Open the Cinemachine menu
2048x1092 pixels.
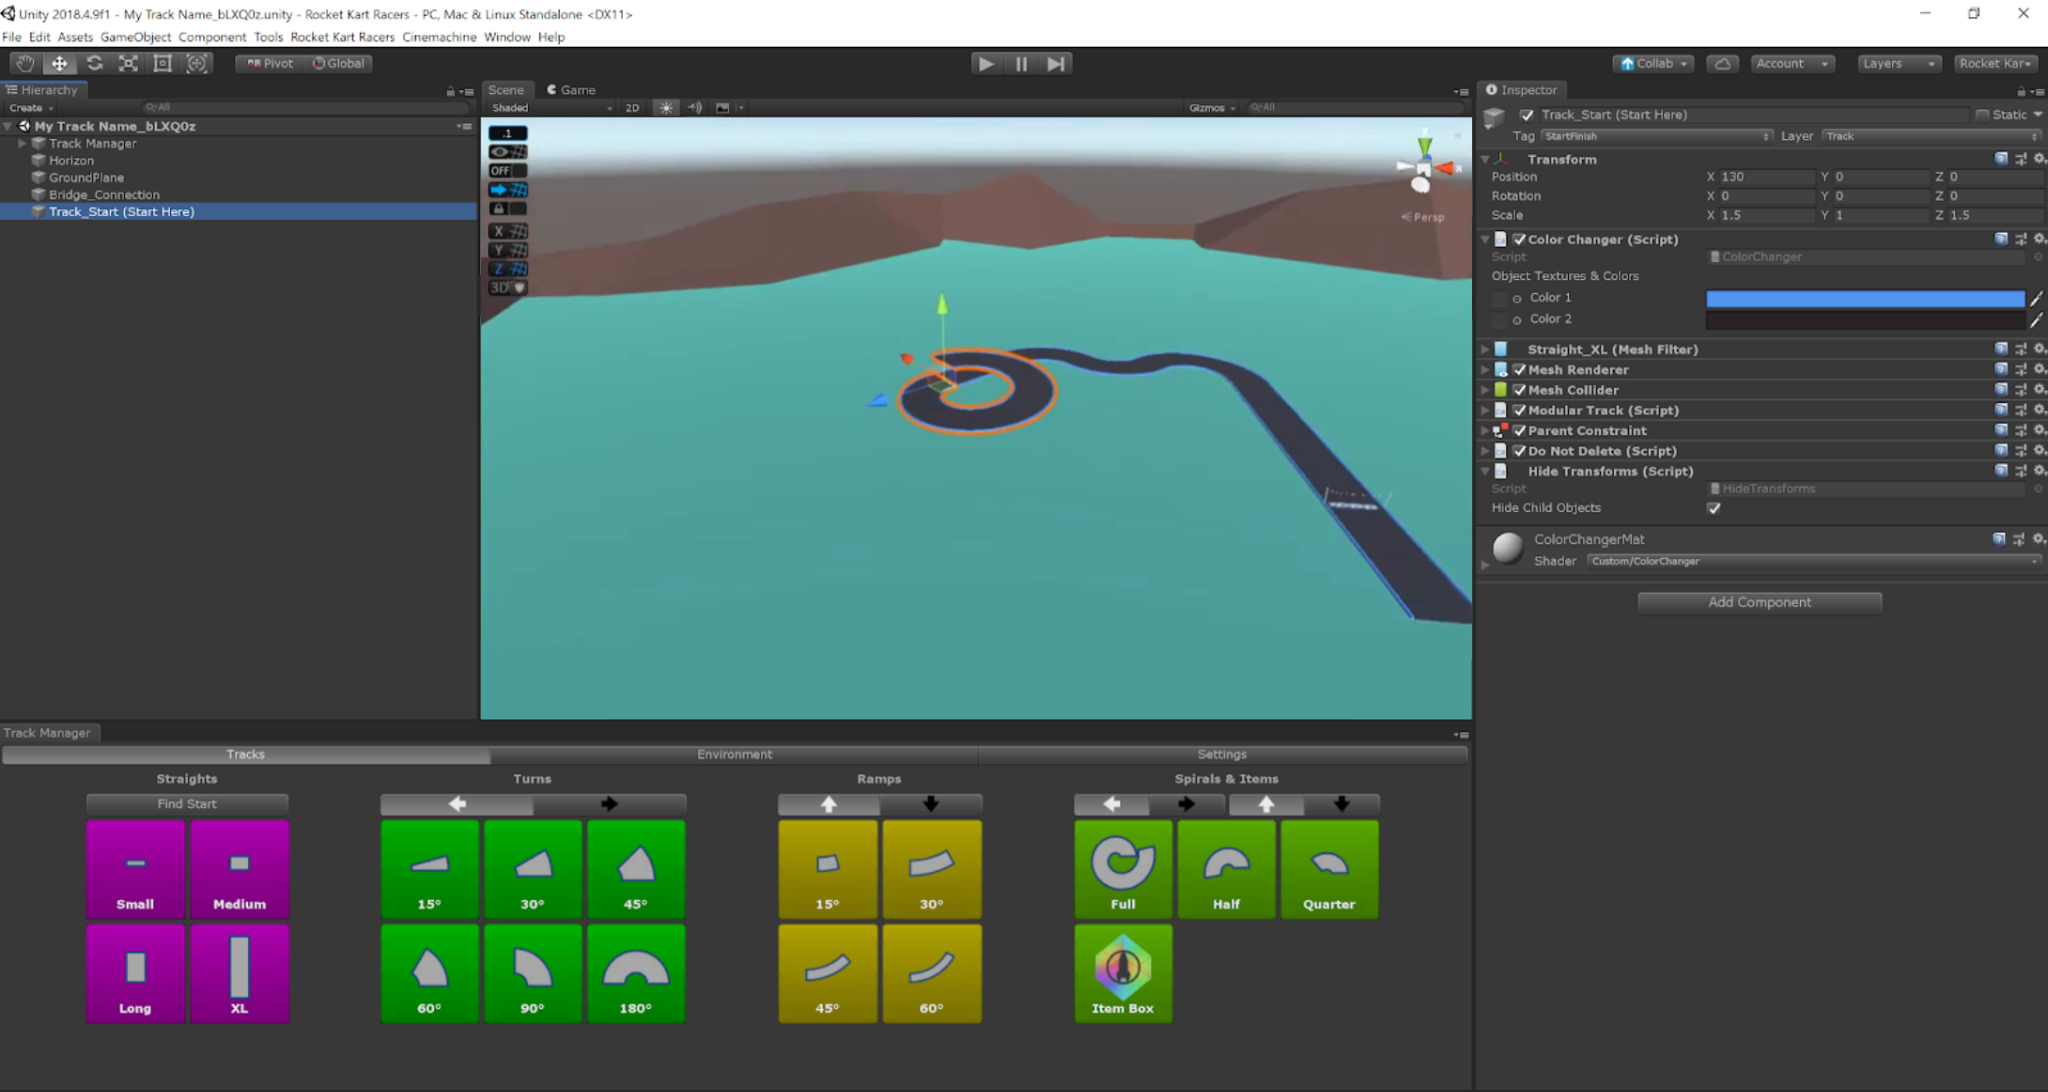(x=439, y=37)
